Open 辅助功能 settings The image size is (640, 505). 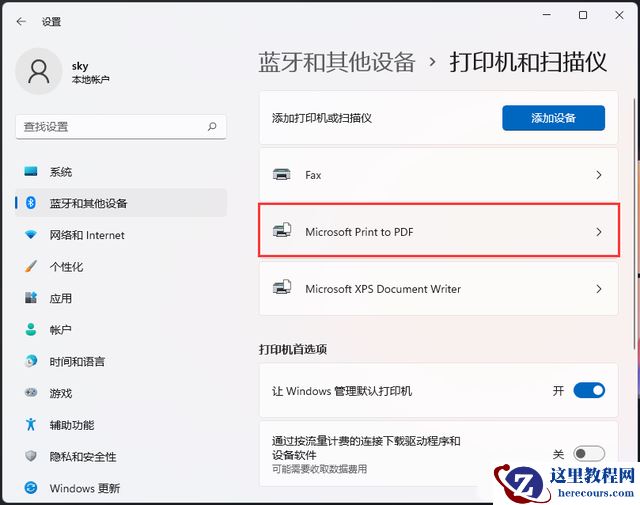[121, 425]
